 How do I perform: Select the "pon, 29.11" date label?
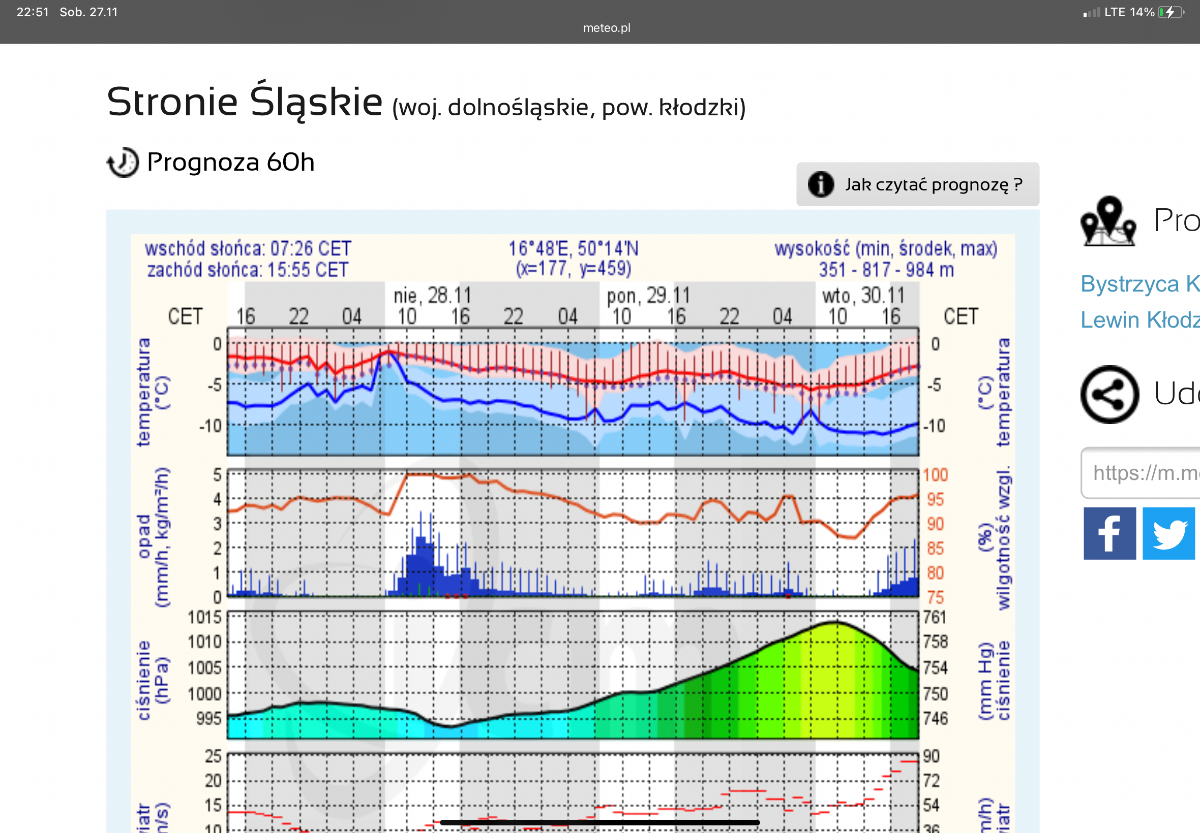[x=648, y=296]
